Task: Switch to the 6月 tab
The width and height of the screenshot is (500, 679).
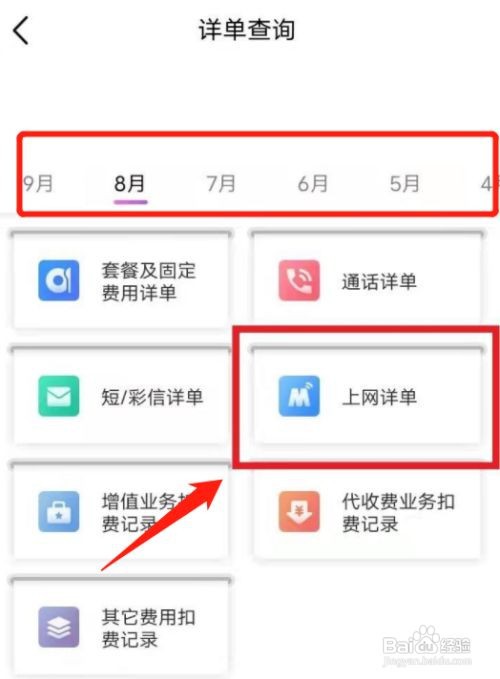Action: coord(313,184)
